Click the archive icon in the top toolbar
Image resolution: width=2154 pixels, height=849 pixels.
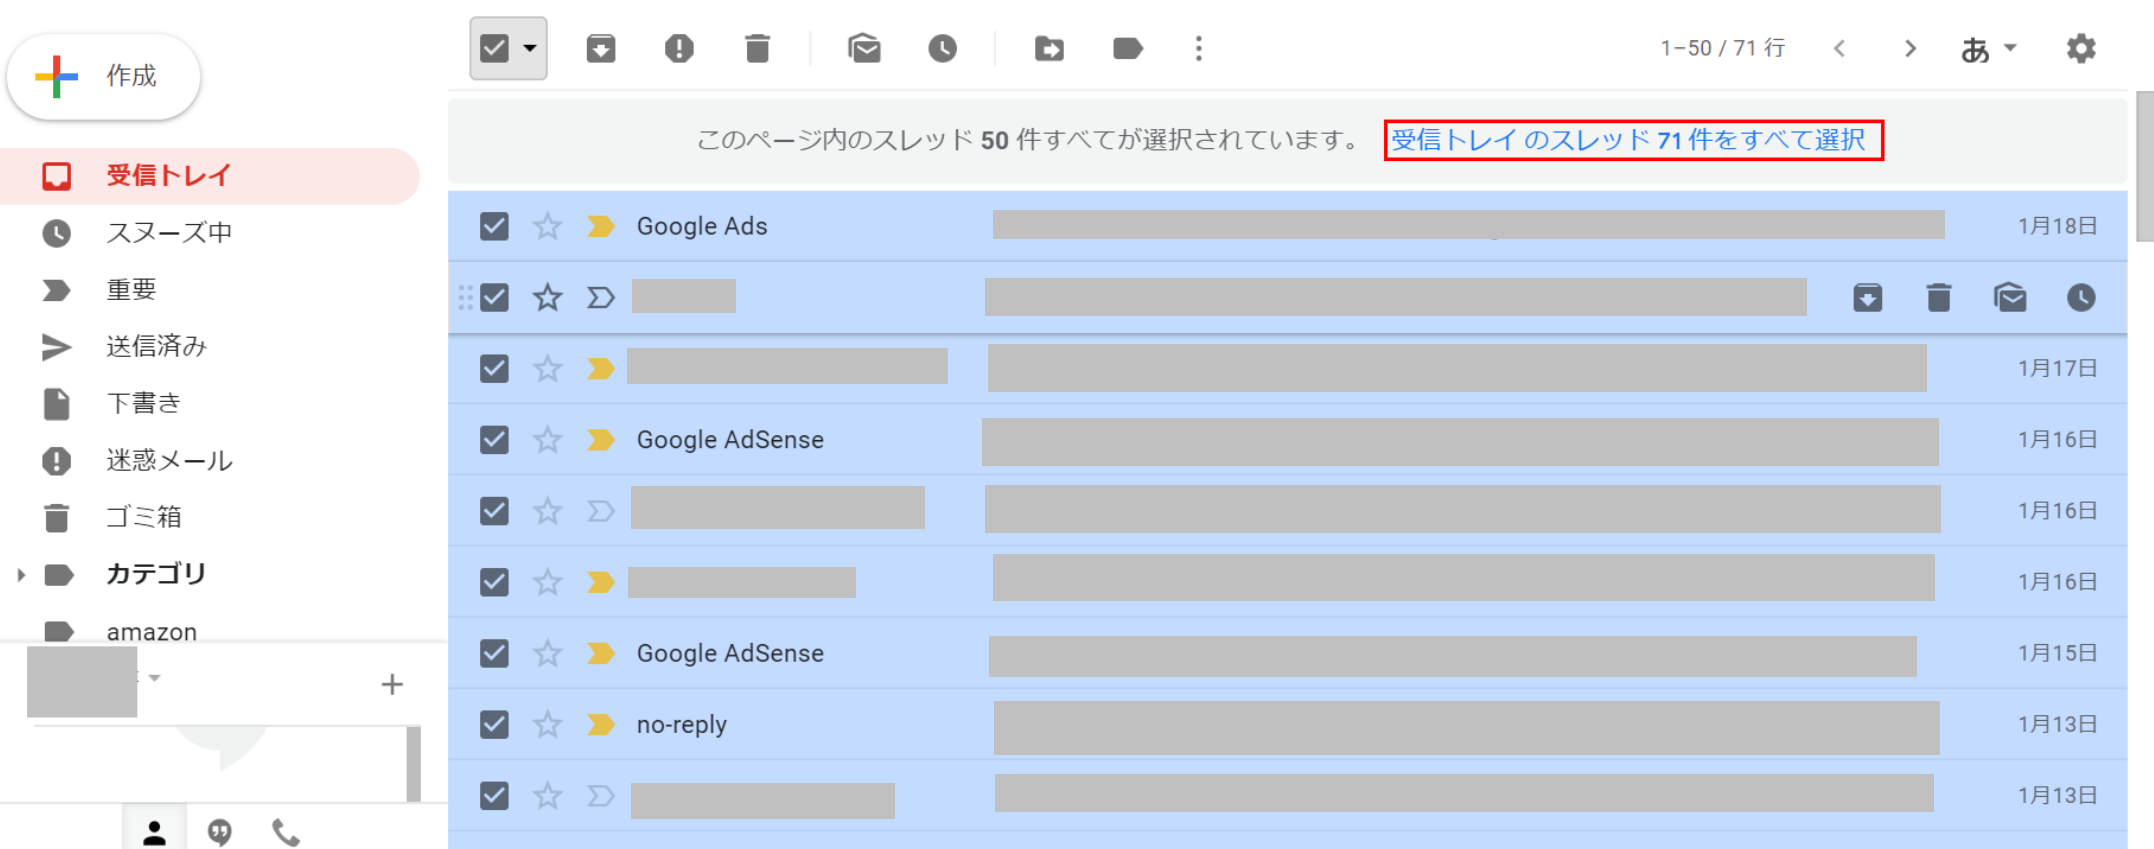pyautogui.click(x=600, y=48)
